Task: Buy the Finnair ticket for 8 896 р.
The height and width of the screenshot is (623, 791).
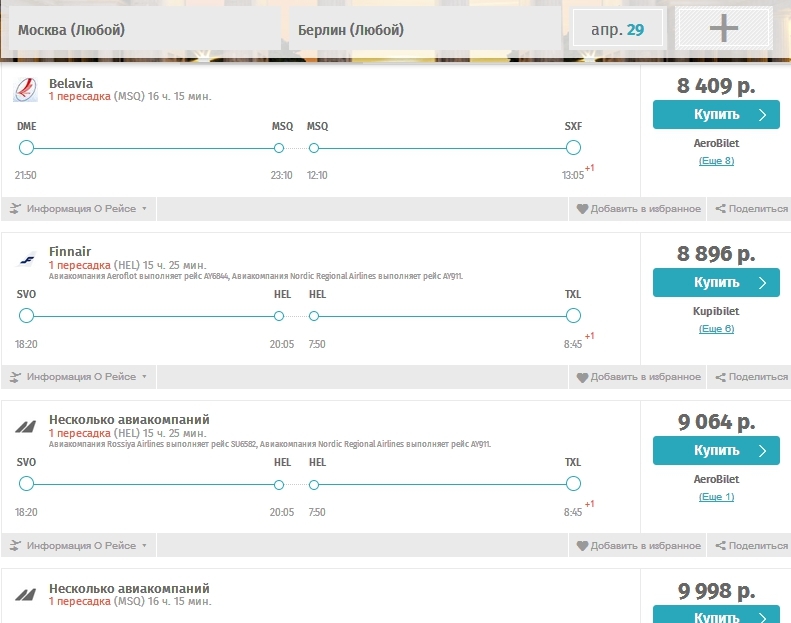Action: tap(716, 282)
